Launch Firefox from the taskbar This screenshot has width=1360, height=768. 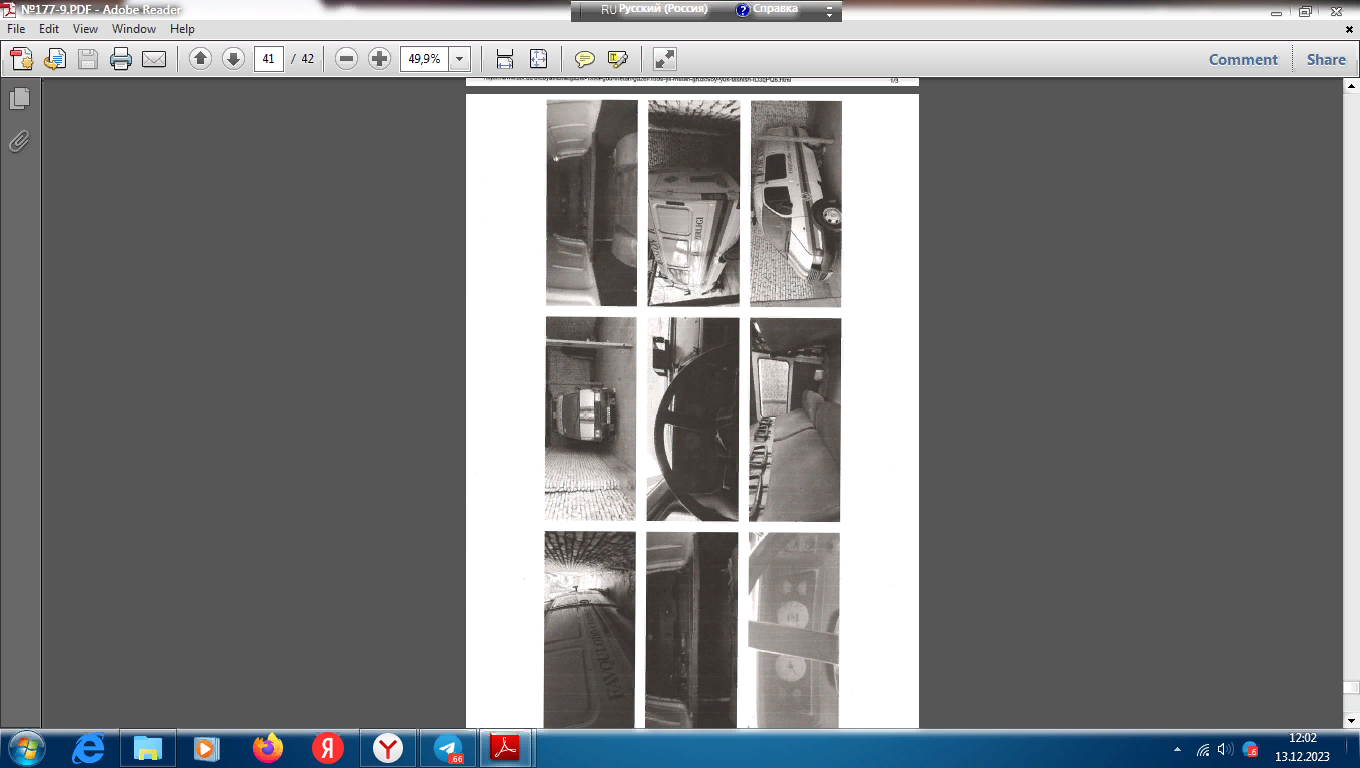click(x=268, y=748)
